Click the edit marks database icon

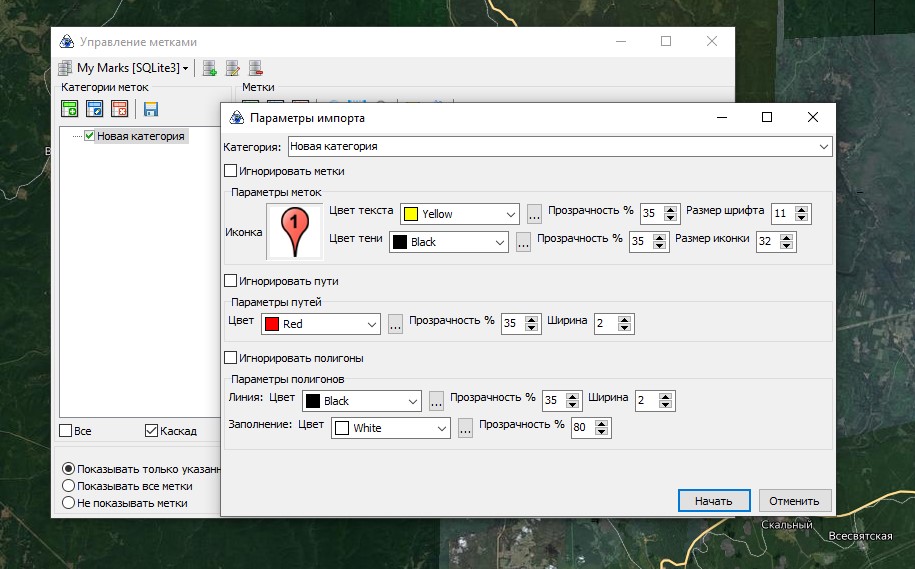(x=233, y=69)
